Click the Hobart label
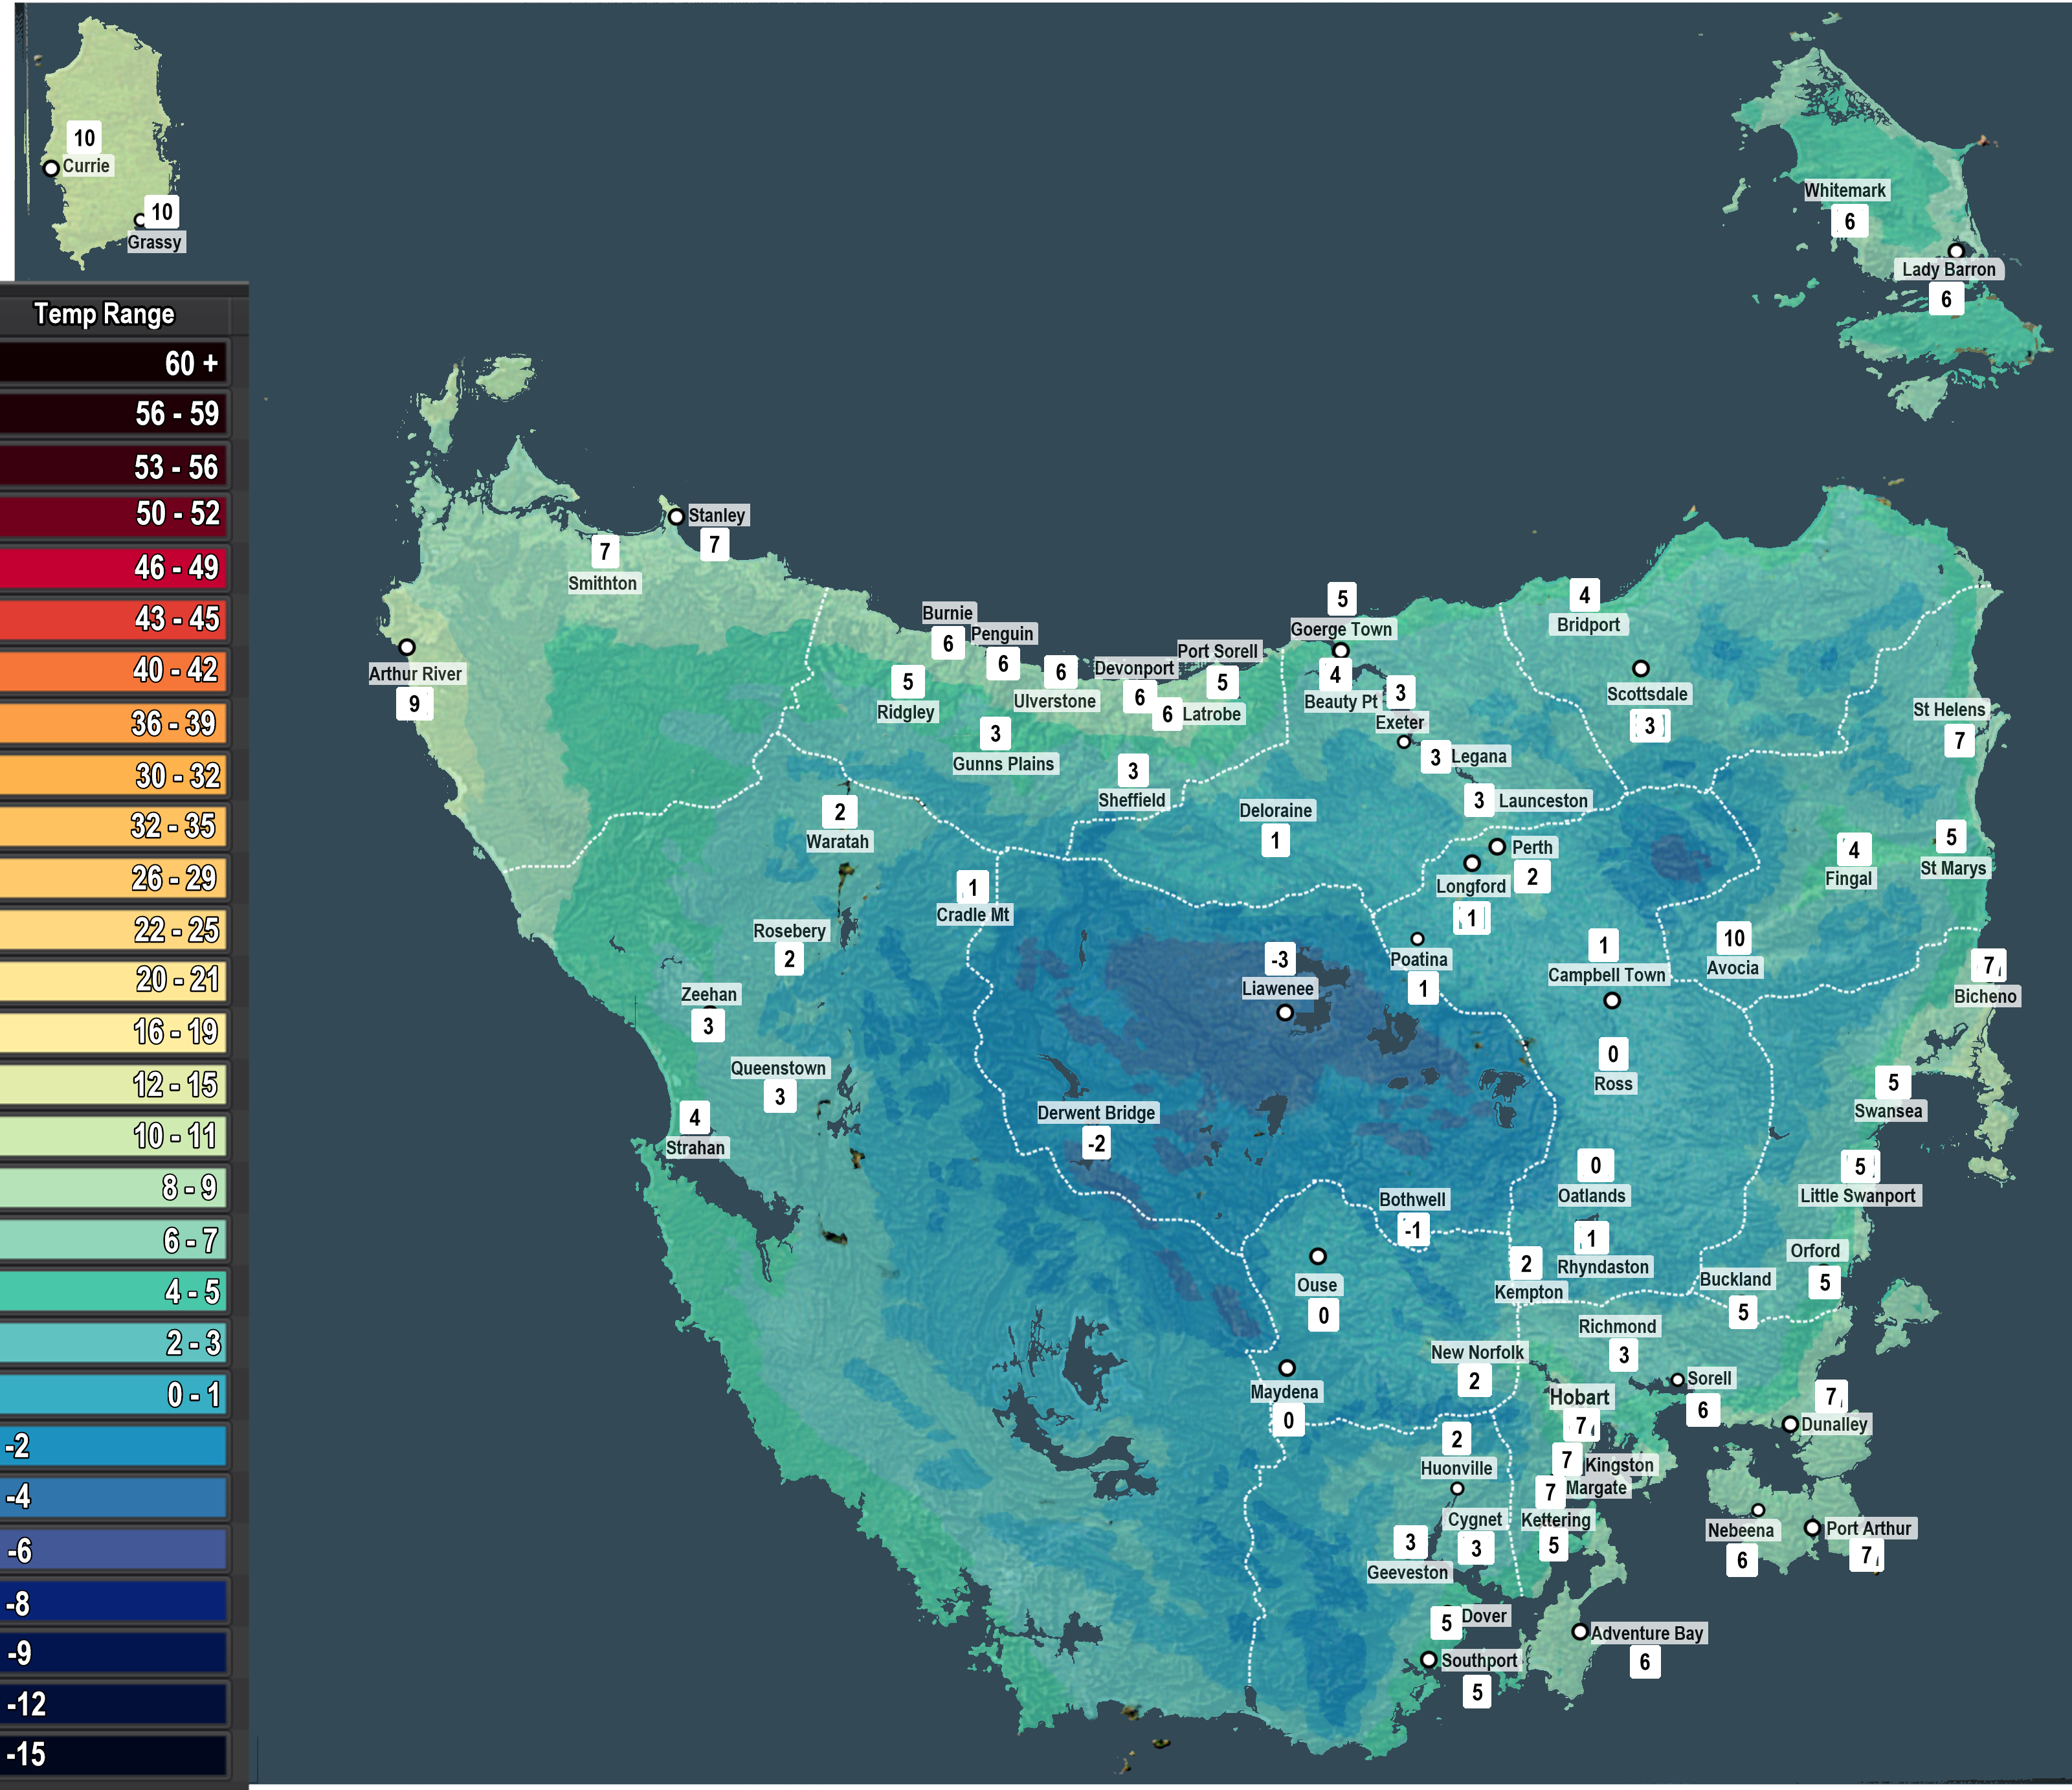2072x1790 pixels. click(1580, 1397)
